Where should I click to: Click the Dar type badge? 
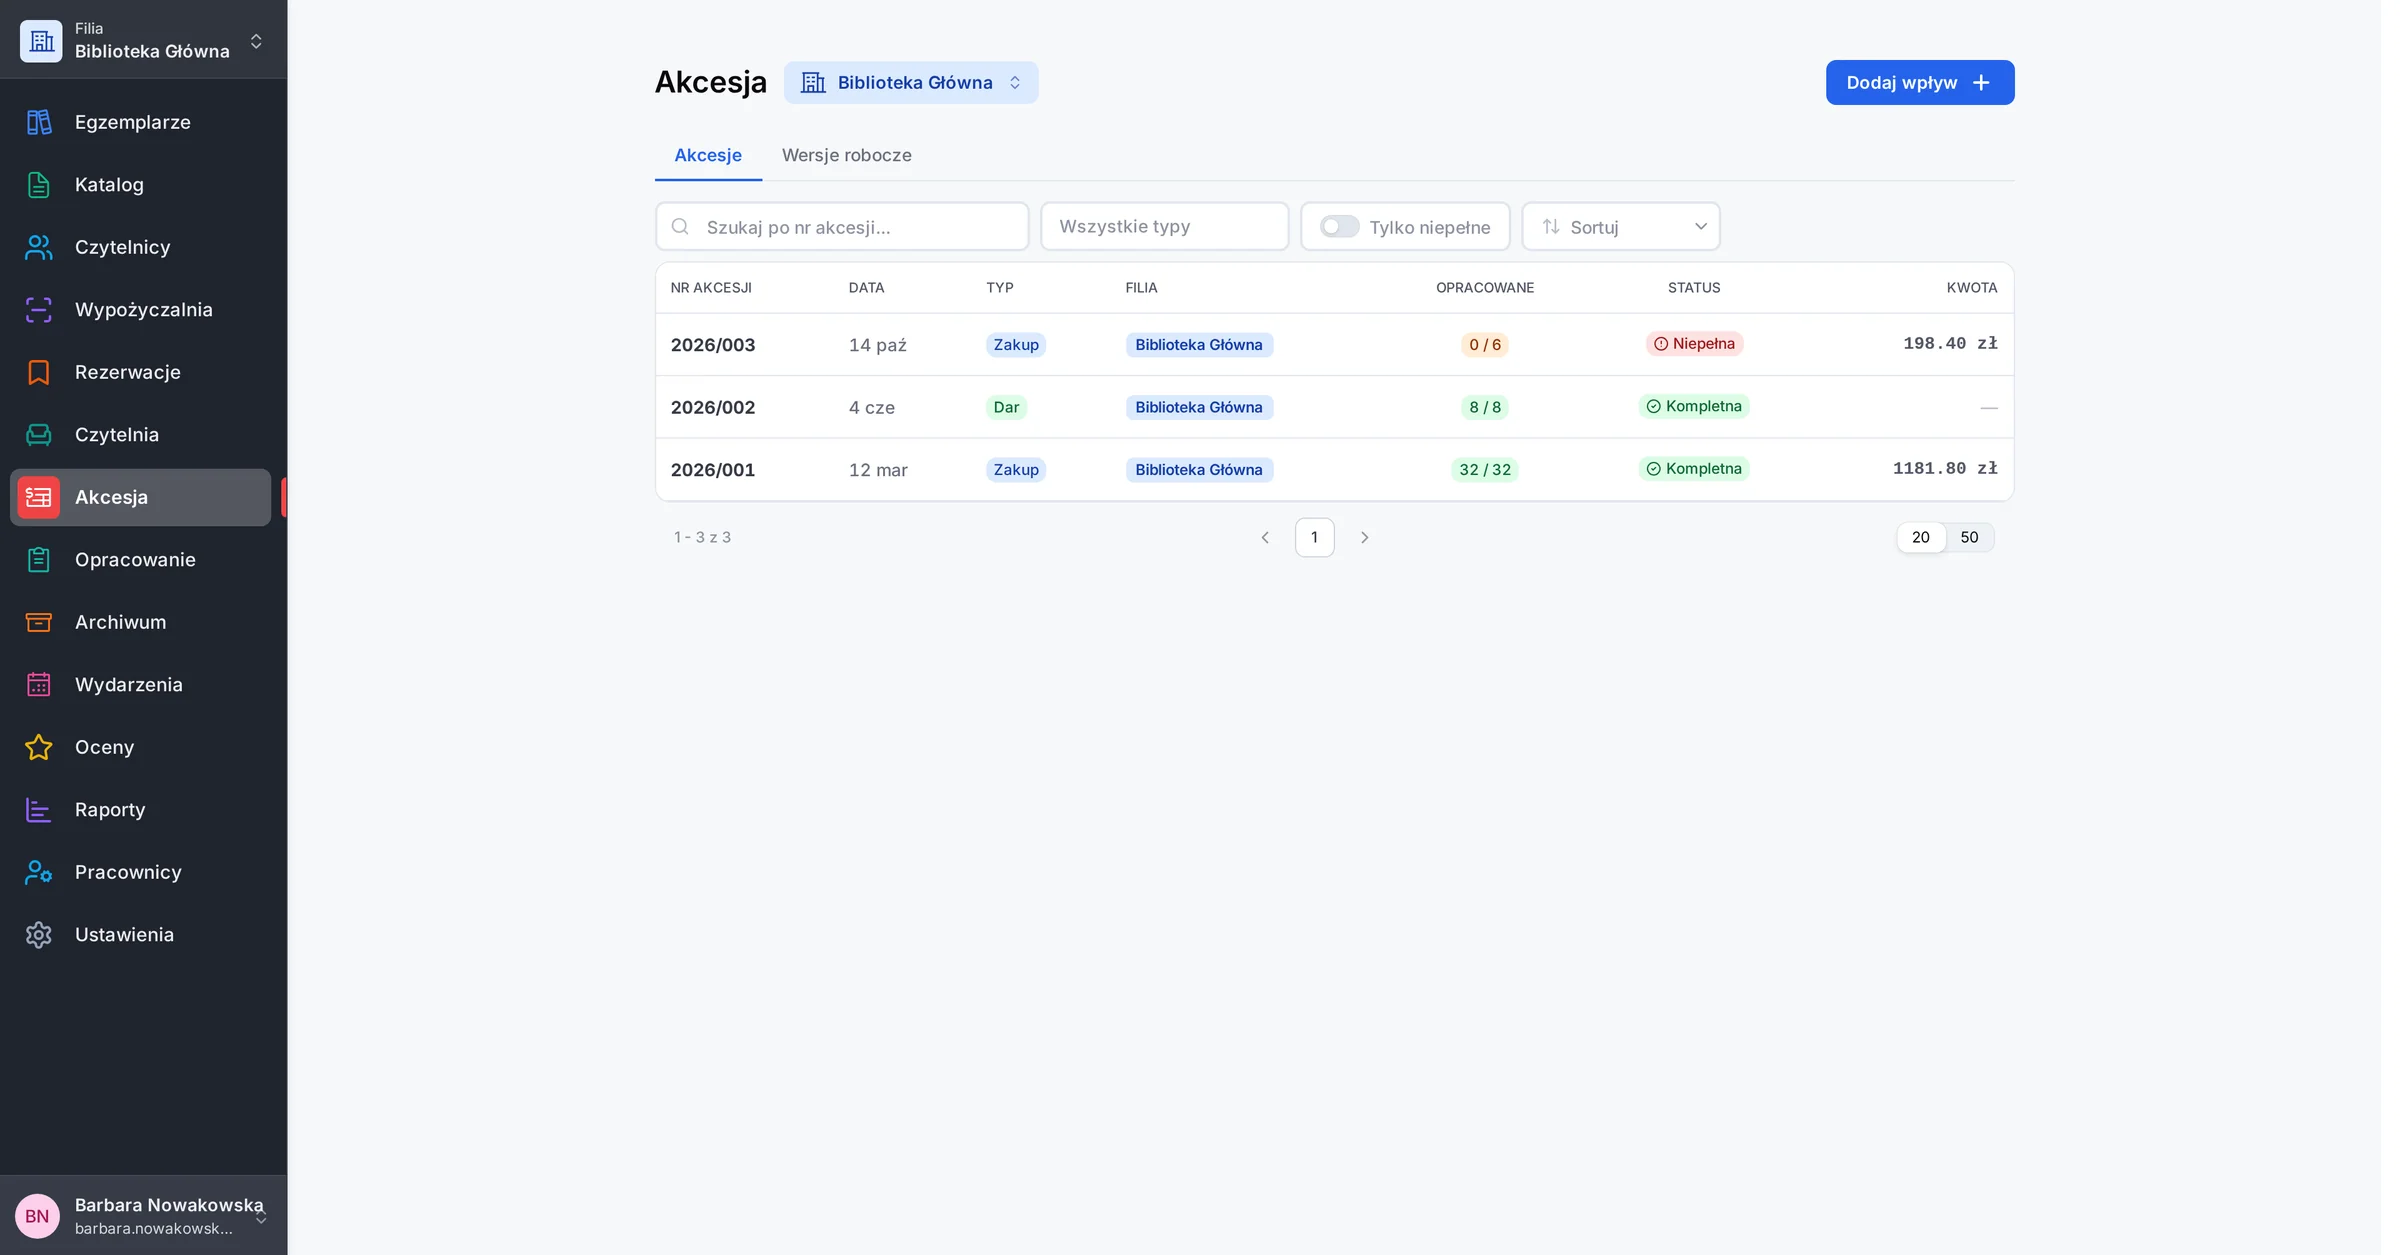[x=1006, y=407]
